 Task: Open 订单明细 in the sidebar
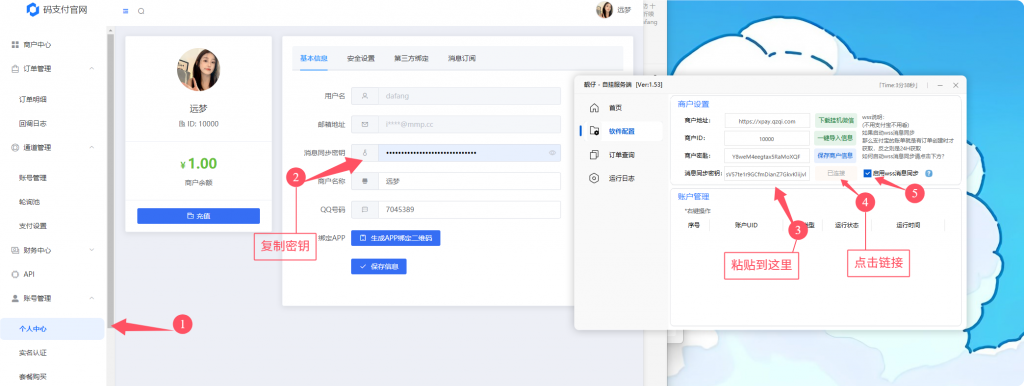(33, 100)
